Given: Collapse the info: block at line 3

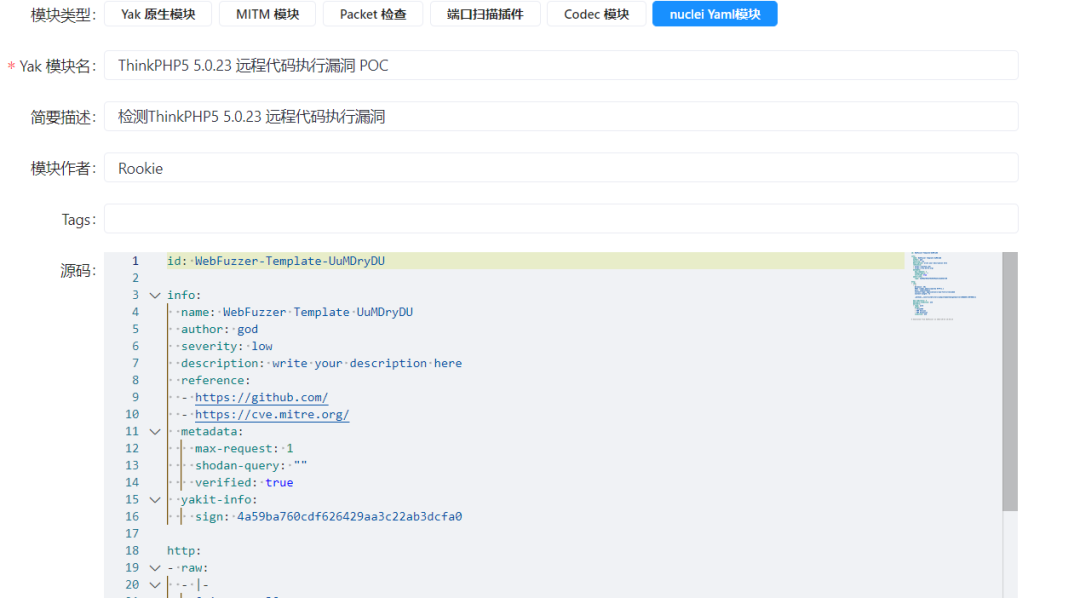Looking at the screenshot, I should point(155,295).
